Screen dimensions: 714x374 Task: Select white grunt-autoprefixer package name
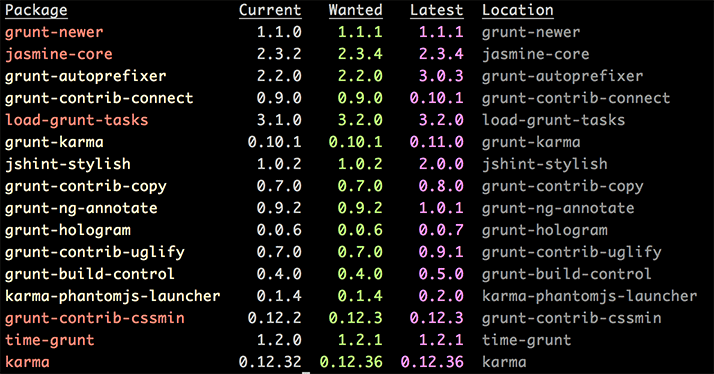[86, 76]
